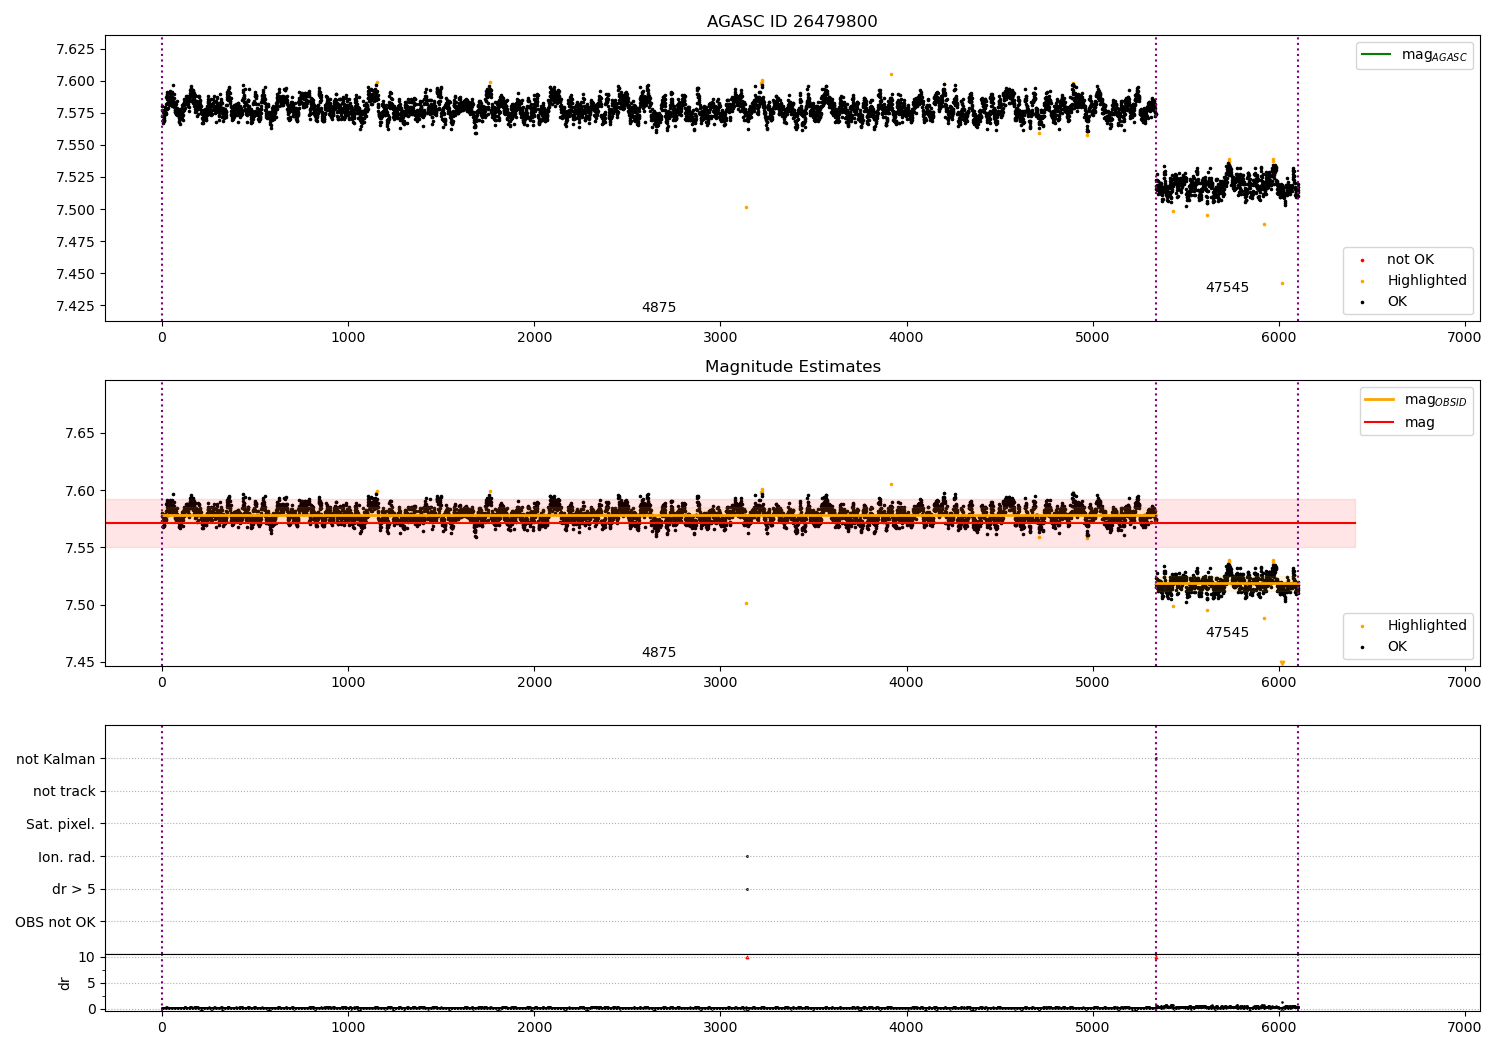Click the 'dr' y-axis label in bottom plot

click(65, 983)
